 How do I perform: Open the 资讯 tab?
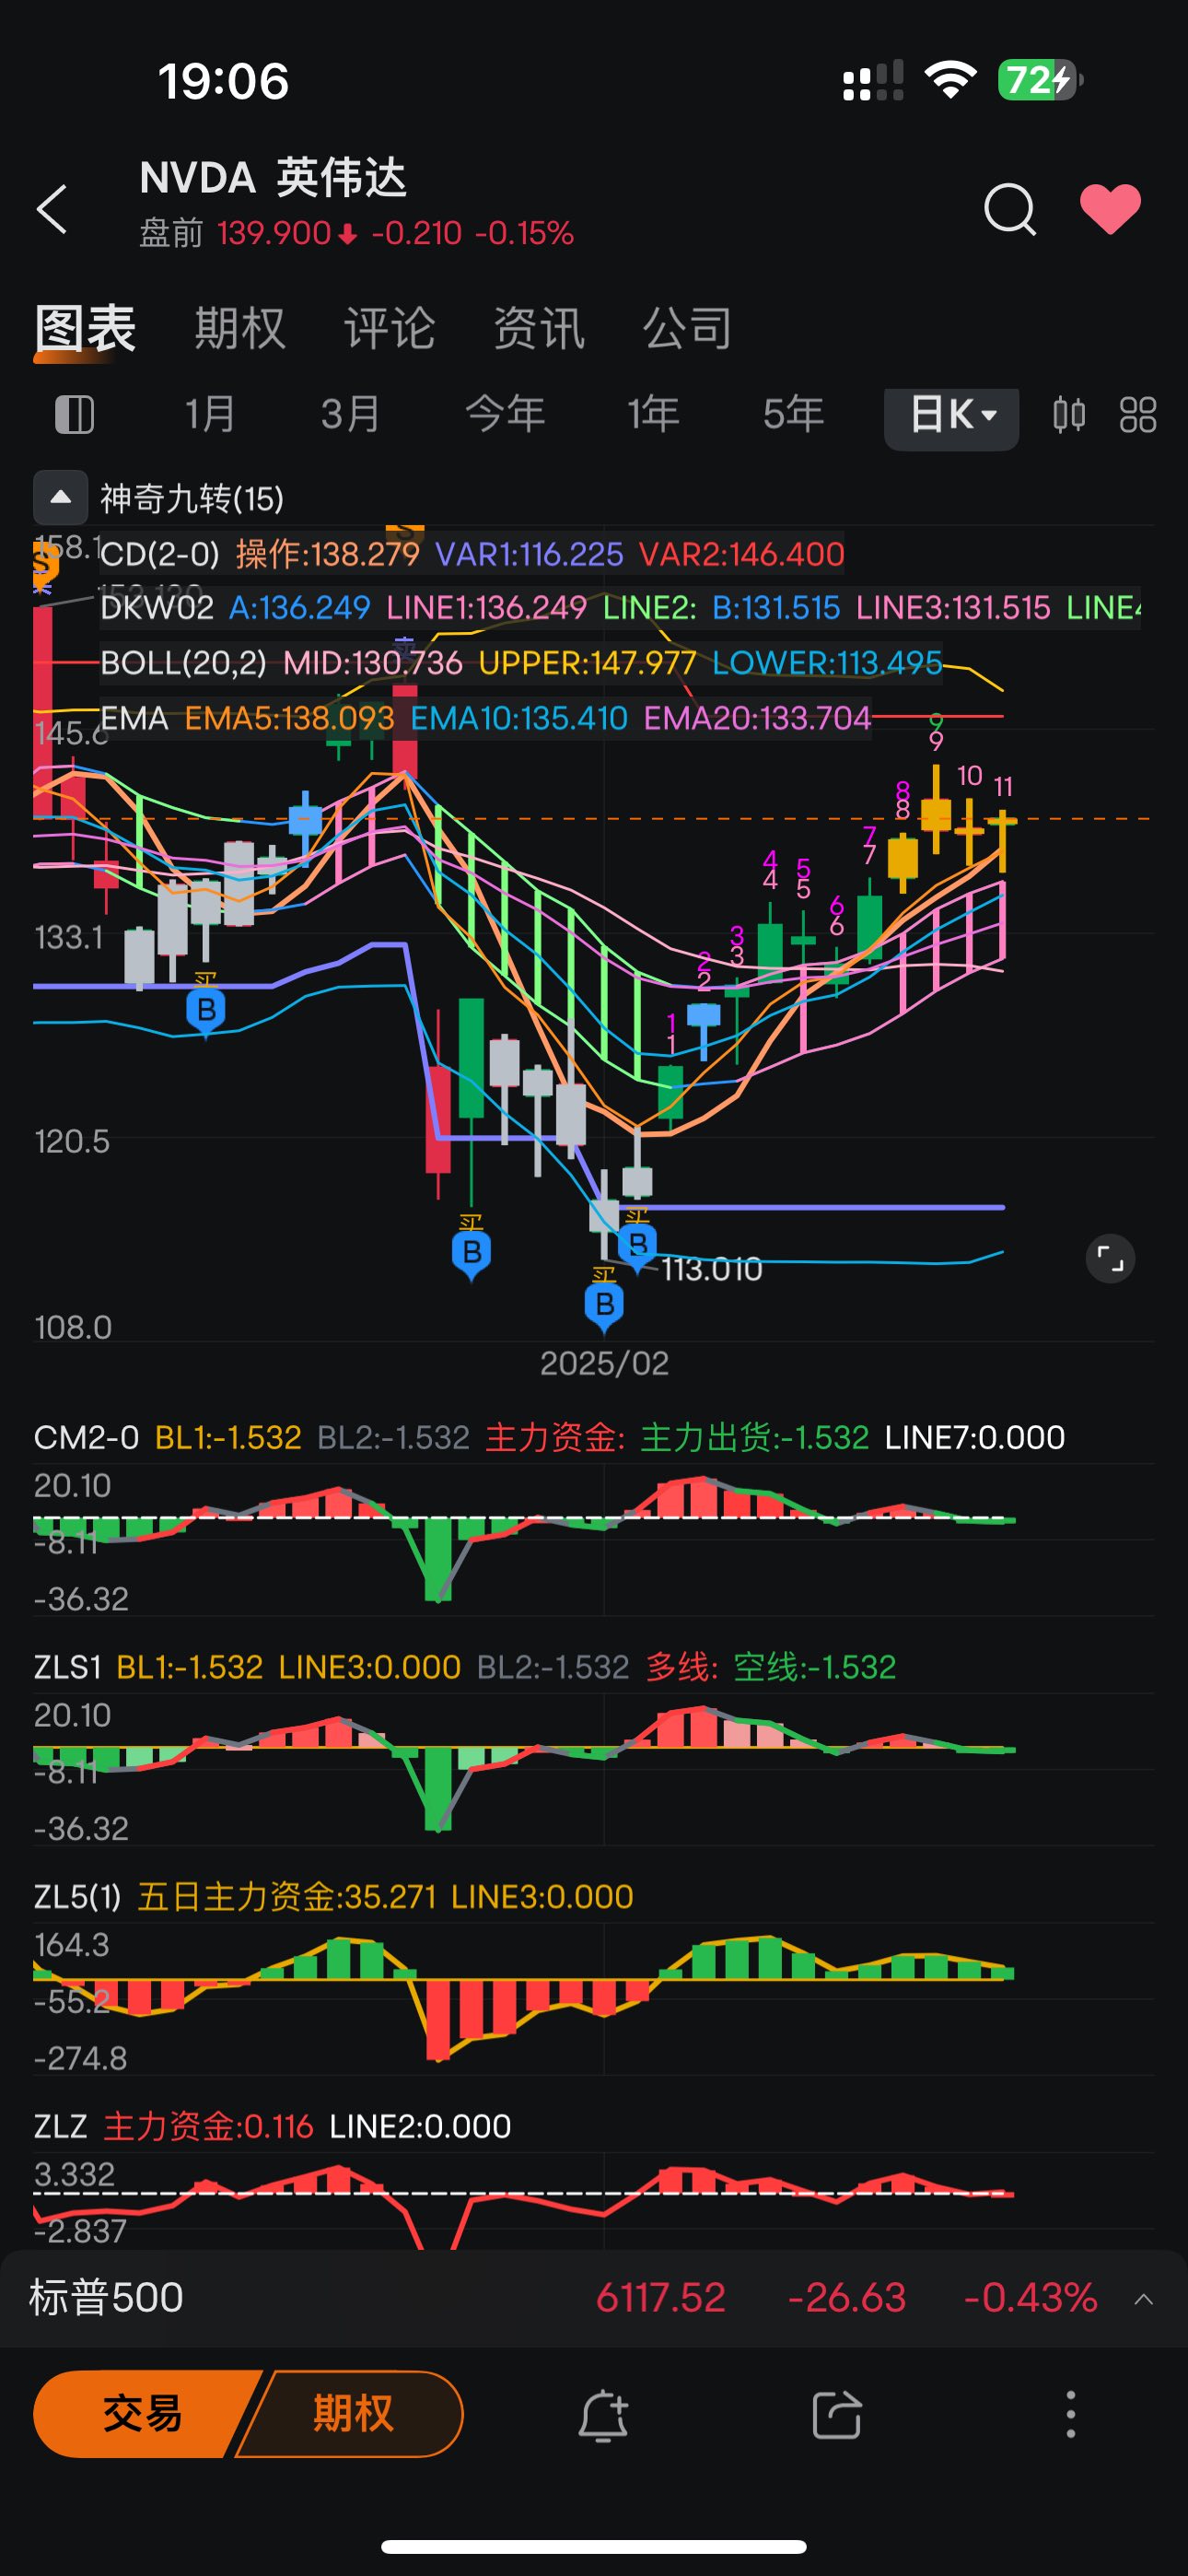539,328
